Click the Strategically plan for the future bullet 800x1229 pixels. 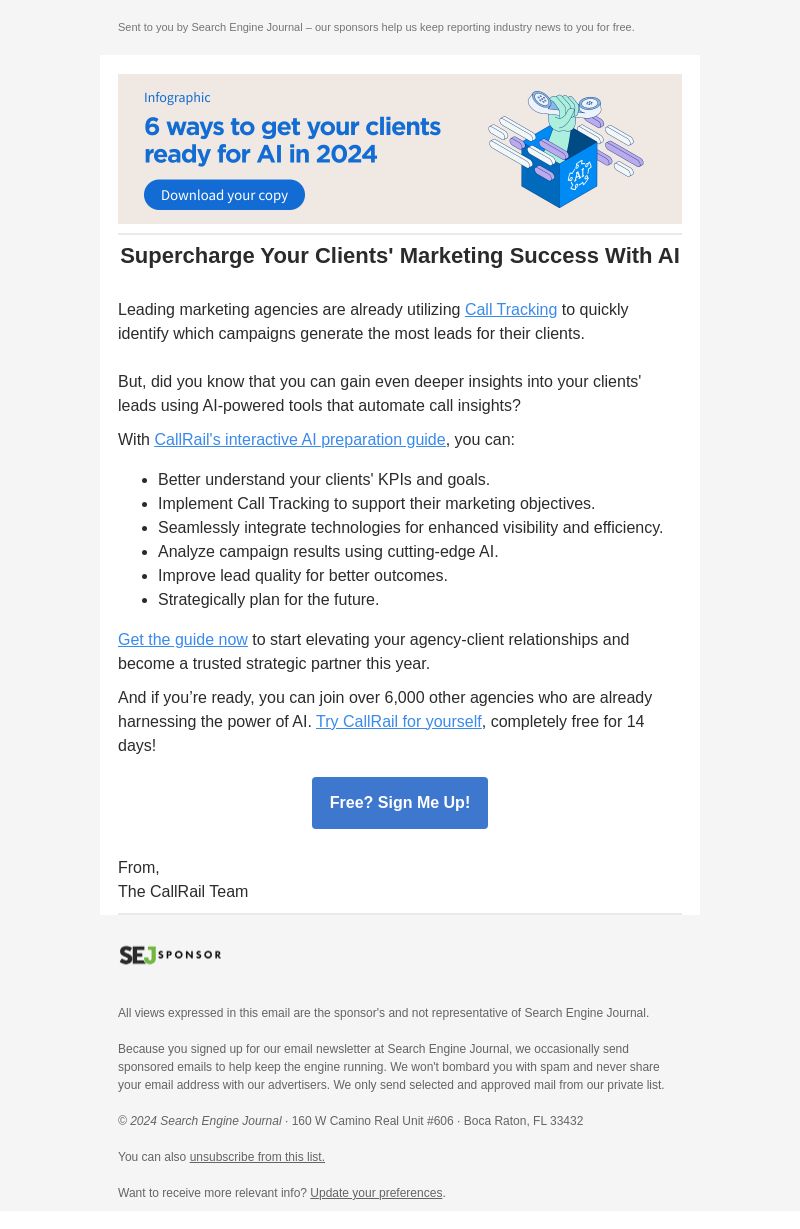pyautogui.click(x=268, y=600)
